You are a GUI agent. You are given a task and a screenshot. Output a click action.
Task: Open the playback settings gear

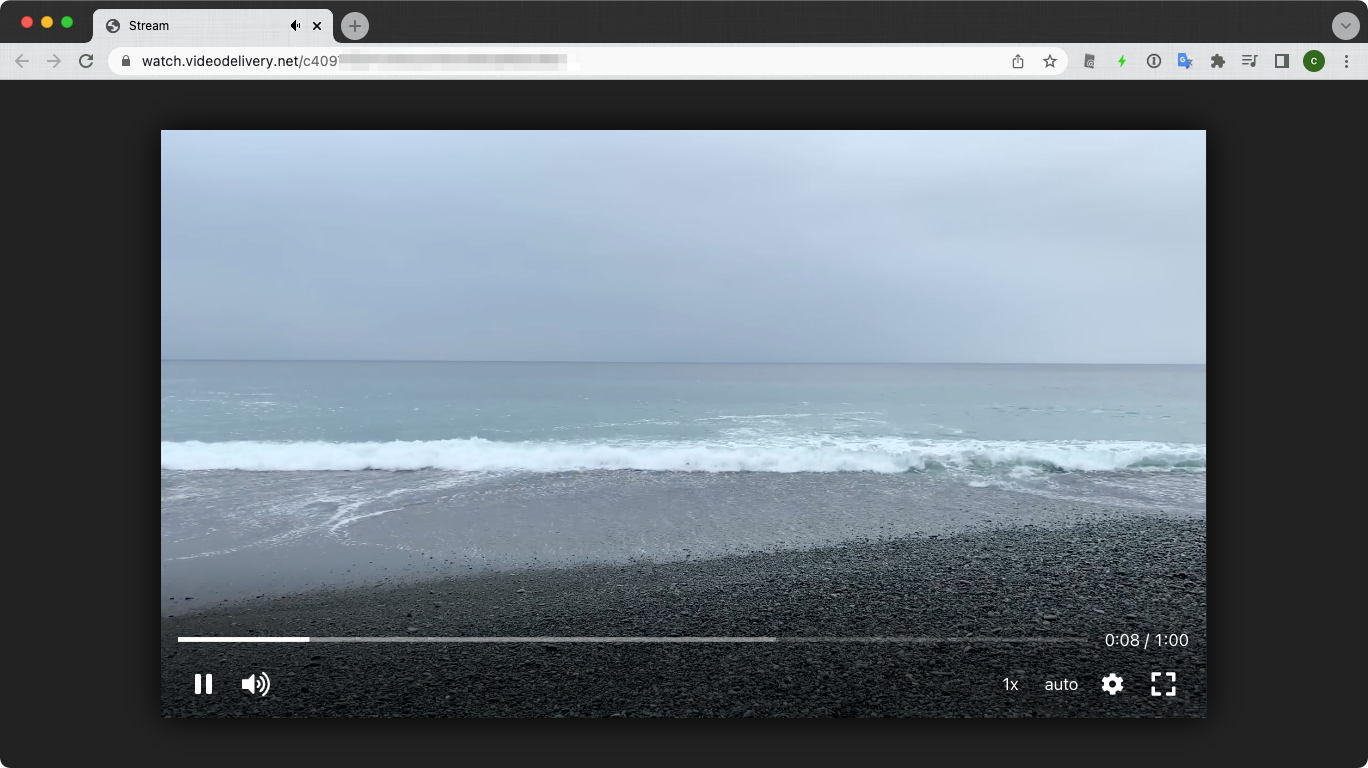tap(1112, 684)
